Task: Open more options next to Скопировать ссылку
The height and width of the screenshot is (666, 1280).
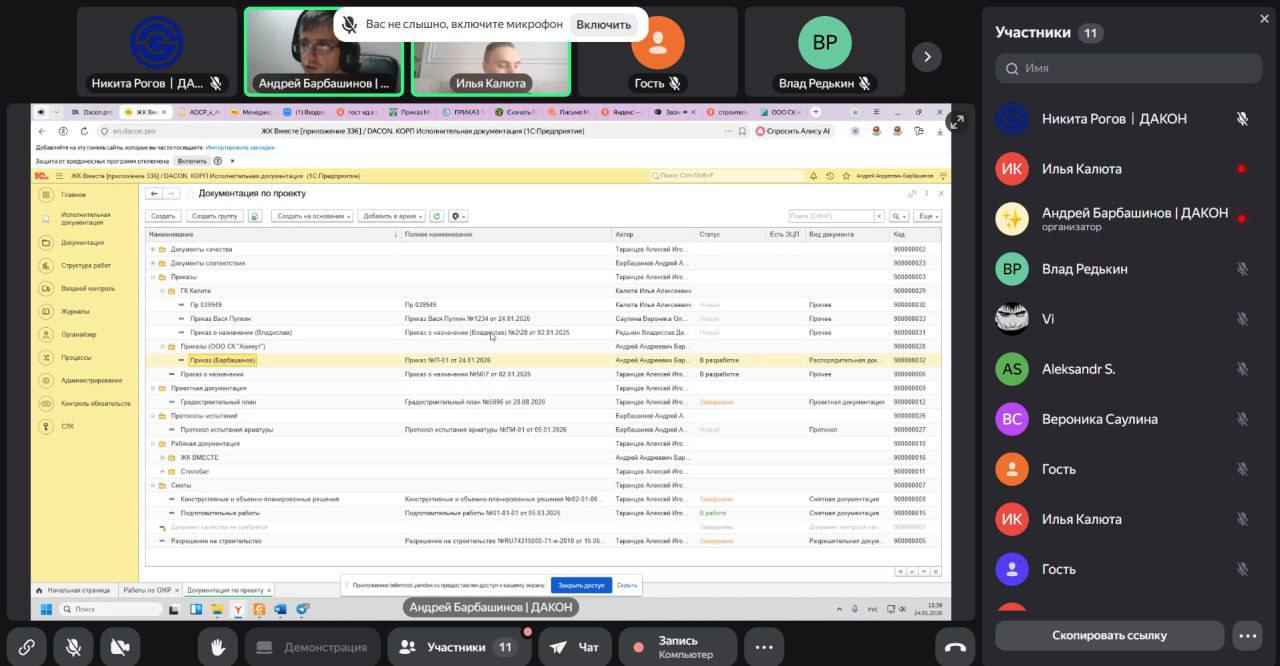Action: [1247, 635]
